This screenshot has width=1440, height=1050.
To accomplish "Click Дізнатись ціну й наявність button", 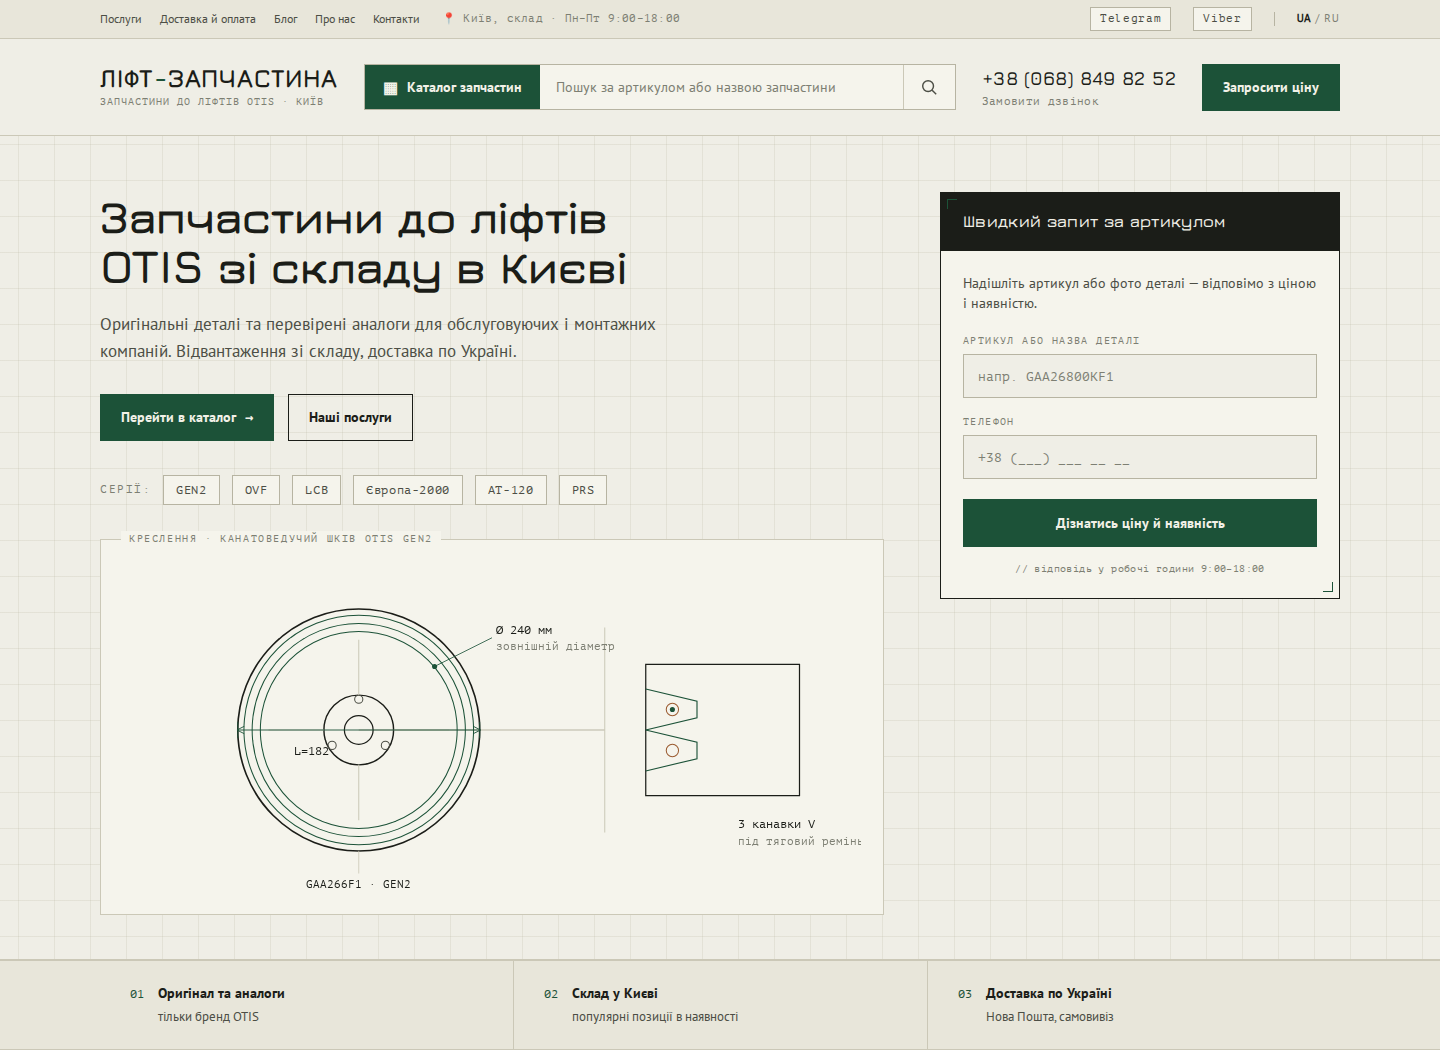I will [x=1140, y=523].
